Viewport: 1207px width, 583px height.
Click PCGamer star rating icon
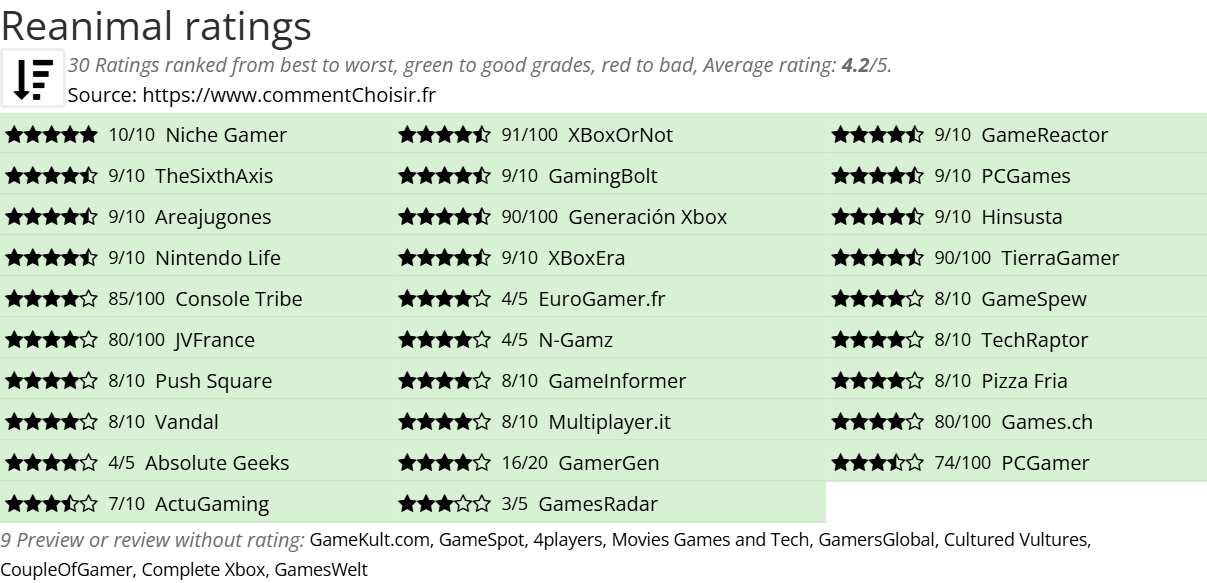tap(877, 463)
